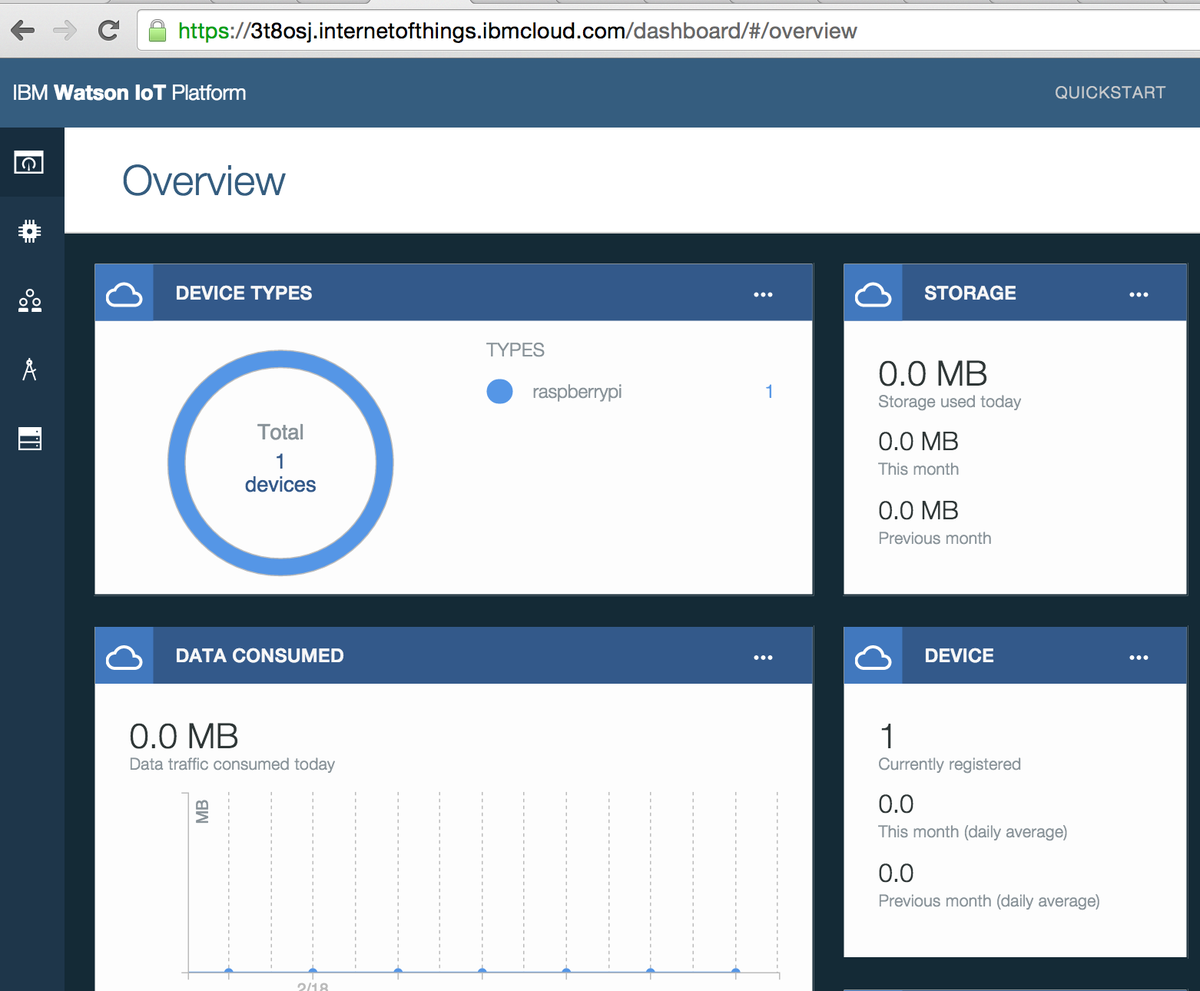Click the cloud icon on Data Consumed card

124,656
